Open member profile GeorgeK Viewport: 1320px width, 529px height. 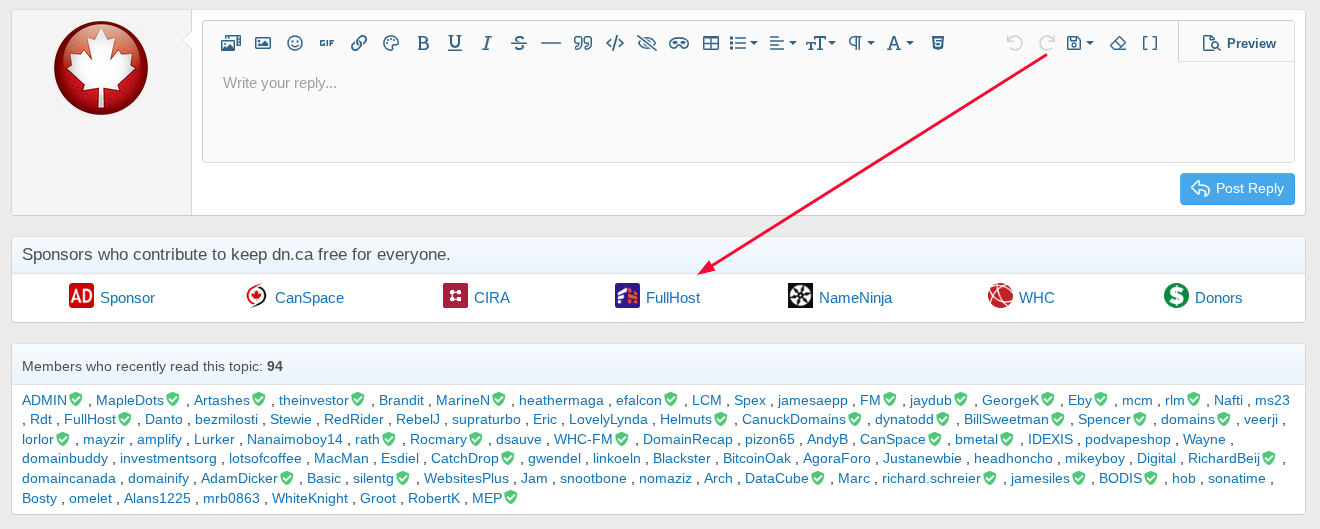point(1011,400)
